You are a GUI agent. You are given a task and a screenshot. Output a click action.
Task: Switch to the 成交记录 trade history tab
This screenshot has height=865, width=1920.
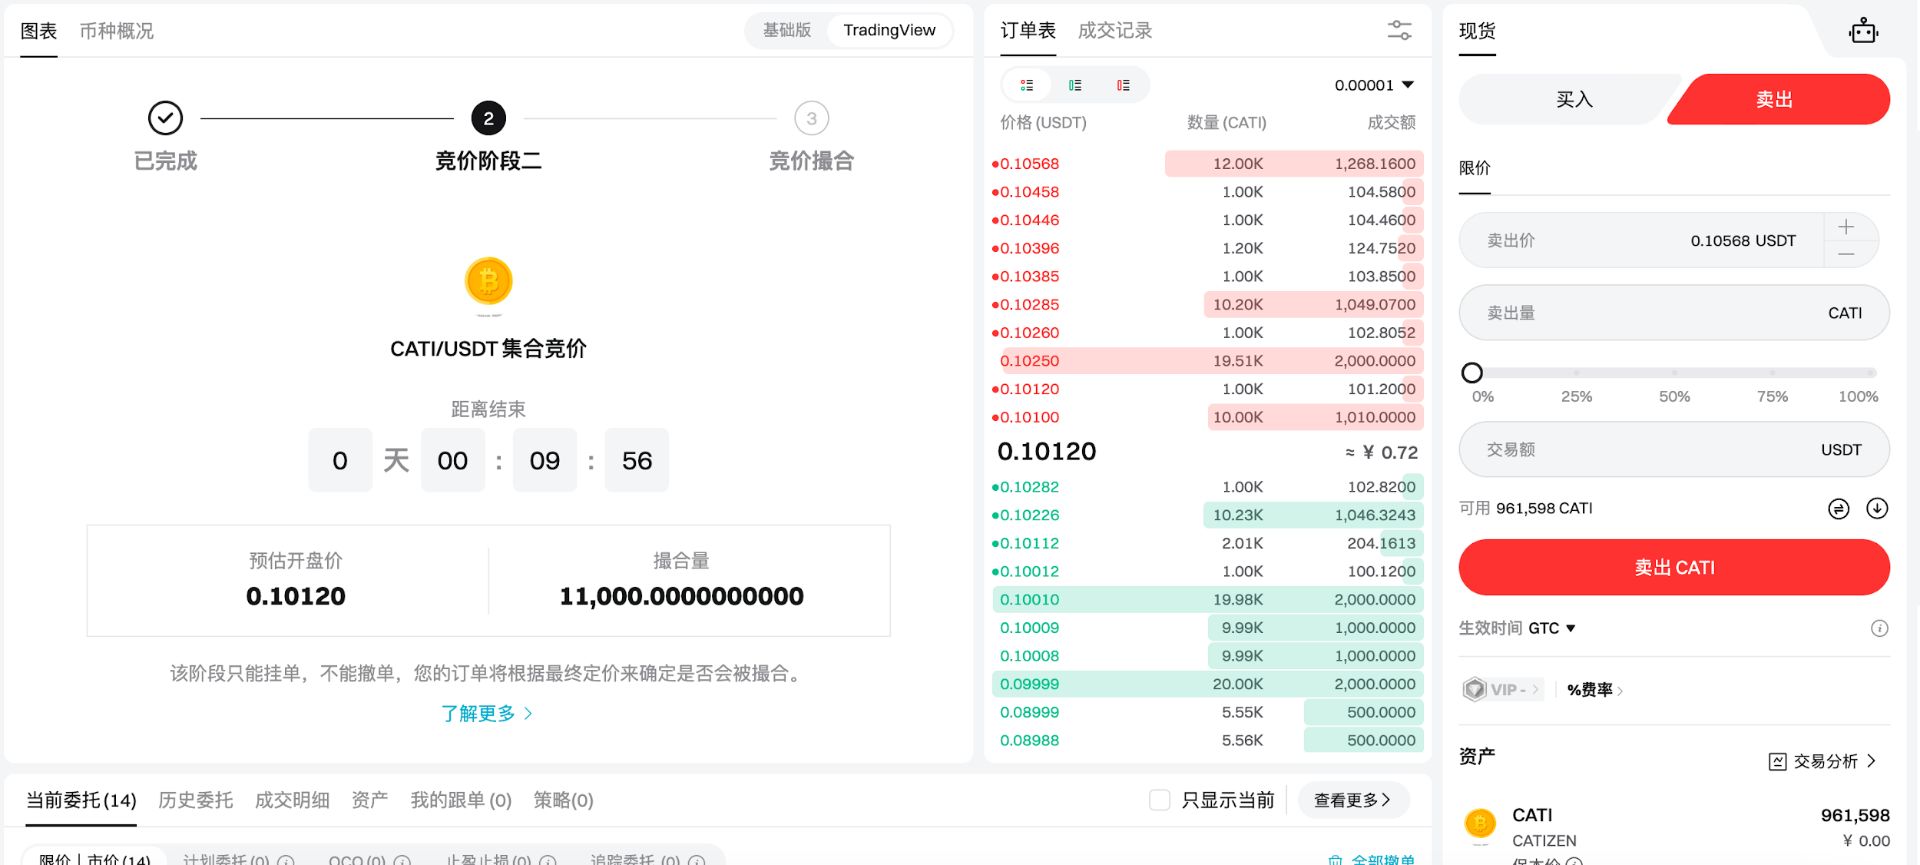1115,31
